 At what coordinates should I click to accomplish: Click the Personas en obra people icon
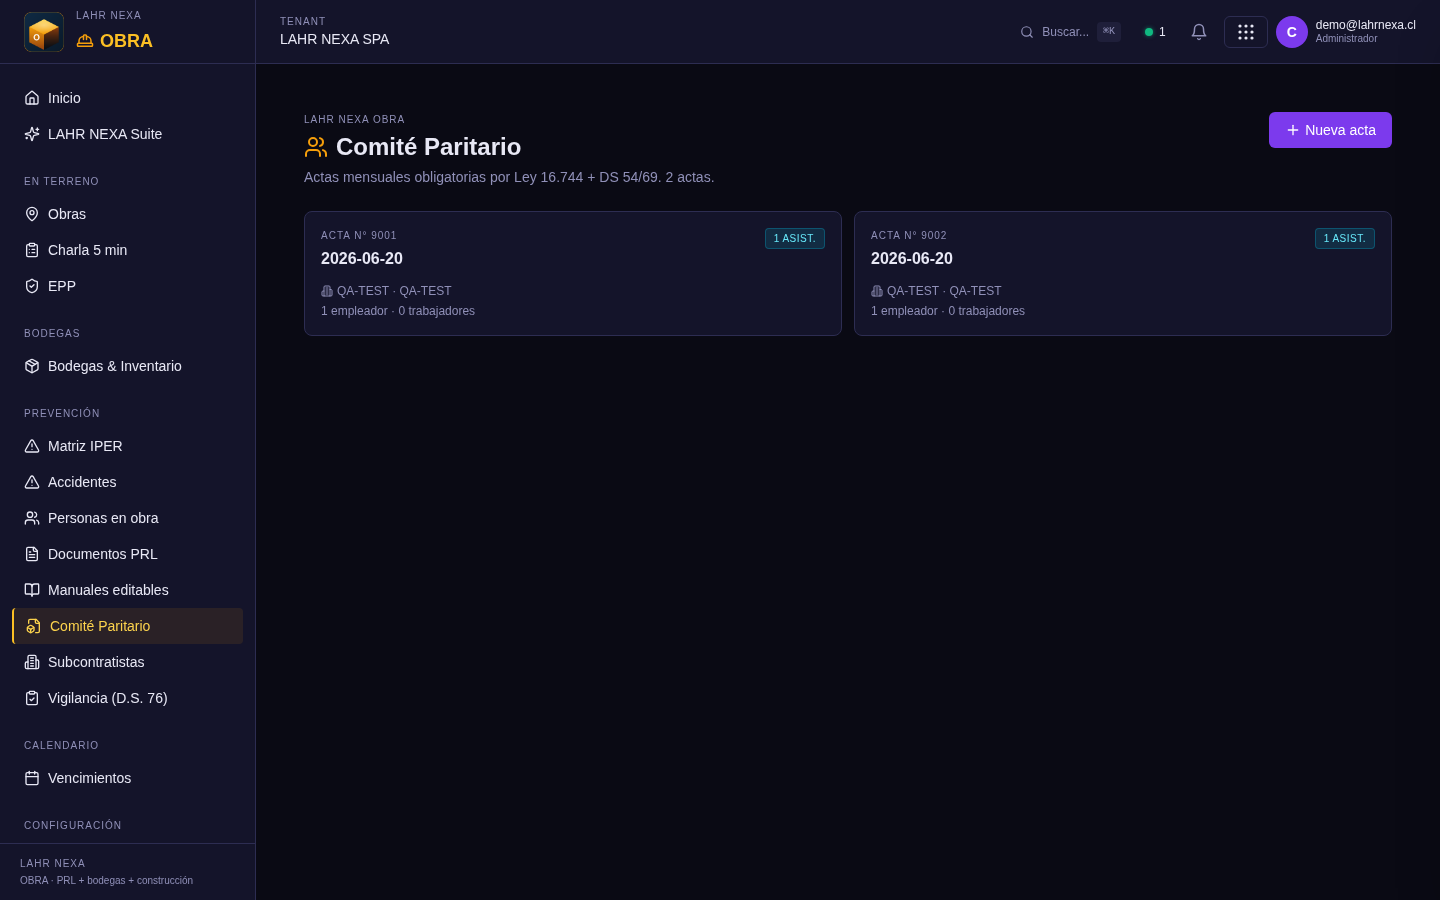coord(32,518)
